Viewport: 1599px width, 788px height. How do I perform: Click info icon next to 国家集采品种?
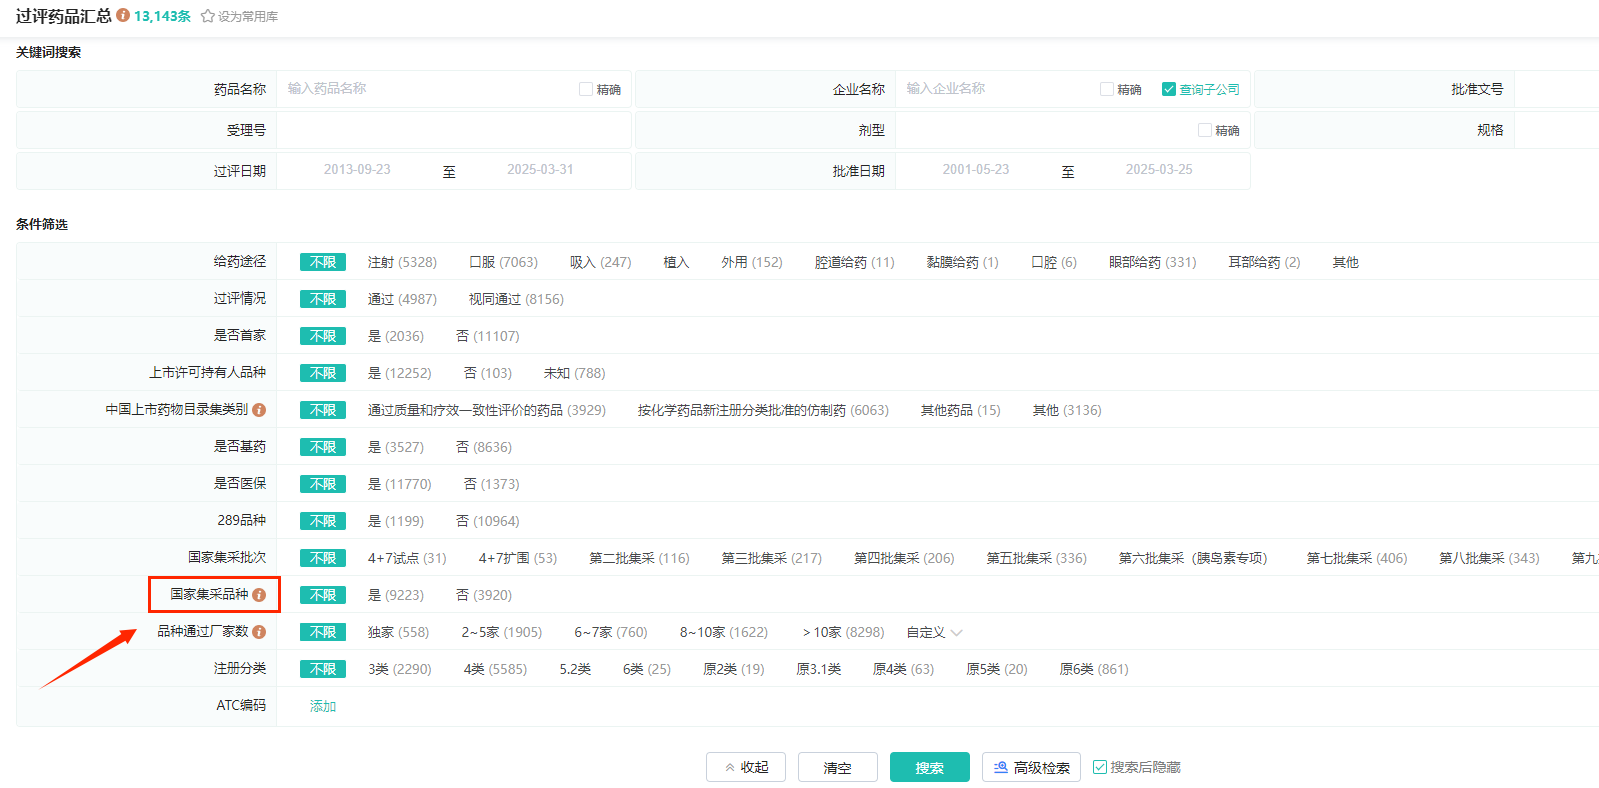259,595
